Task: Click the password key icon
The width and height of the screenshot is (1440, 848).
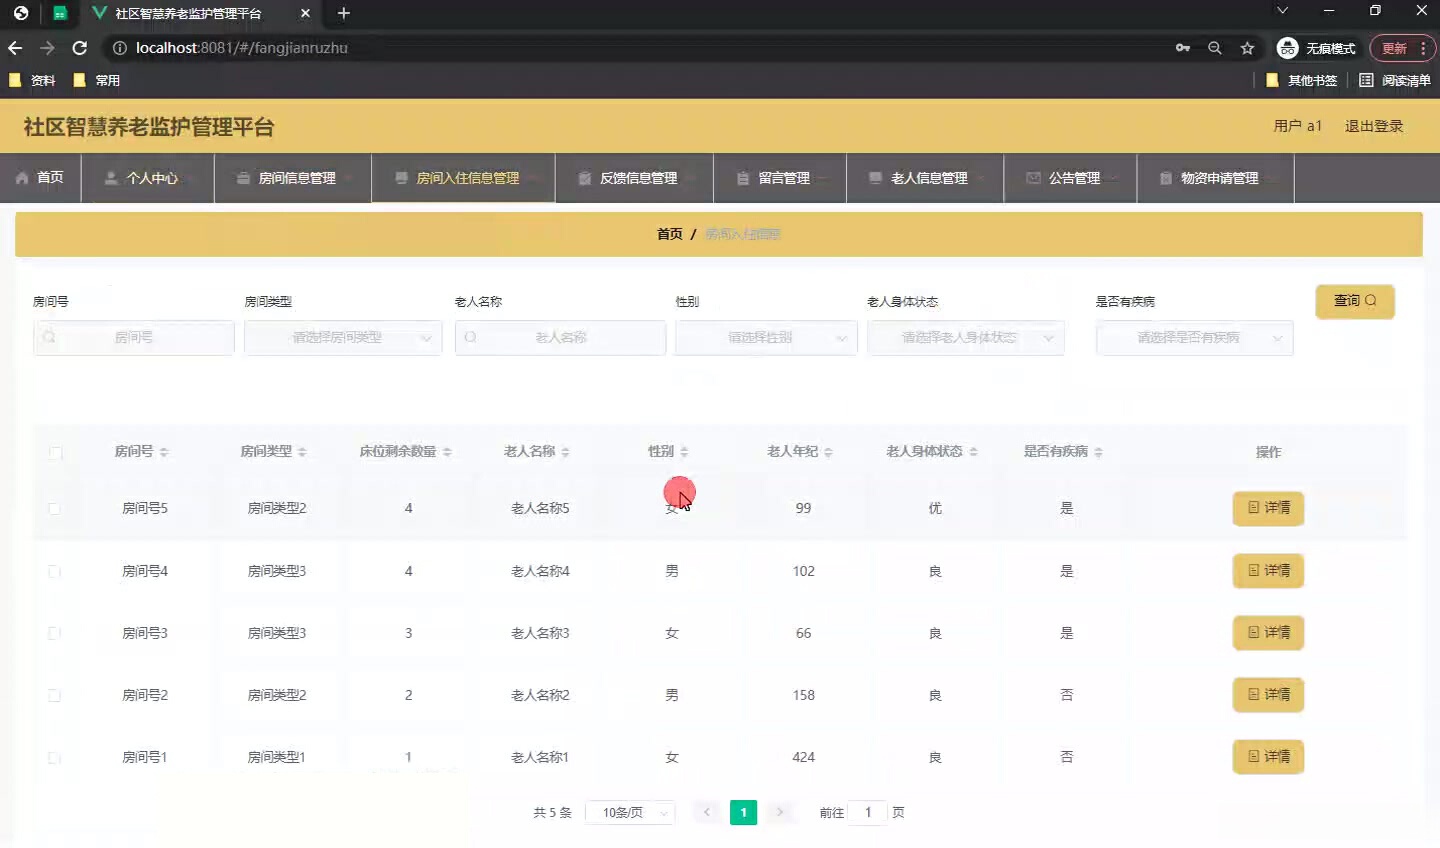Action: pos(1183,48)
